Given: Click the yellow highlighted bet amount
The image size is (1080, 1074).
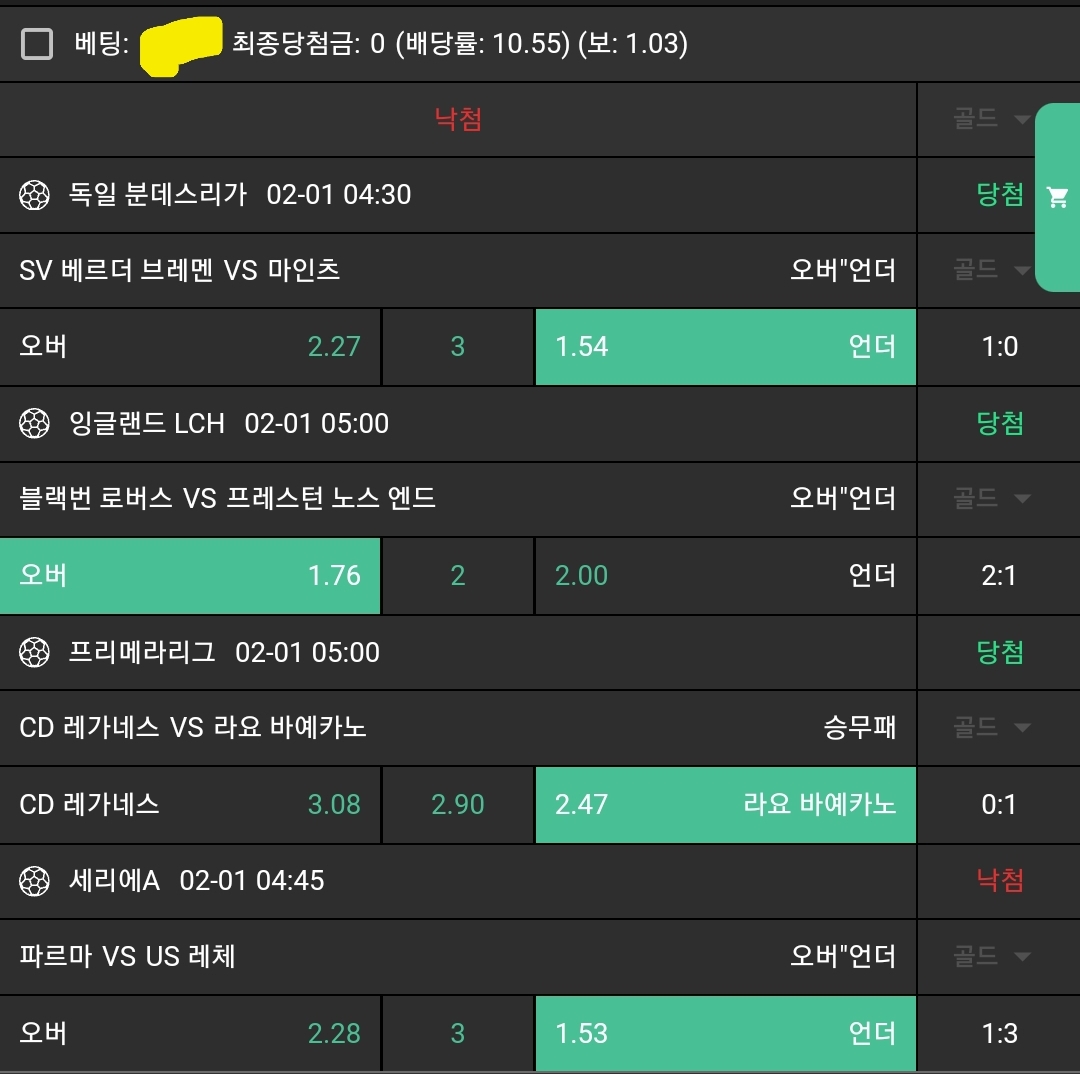Looking at the screenshot, I should point(180,45).
